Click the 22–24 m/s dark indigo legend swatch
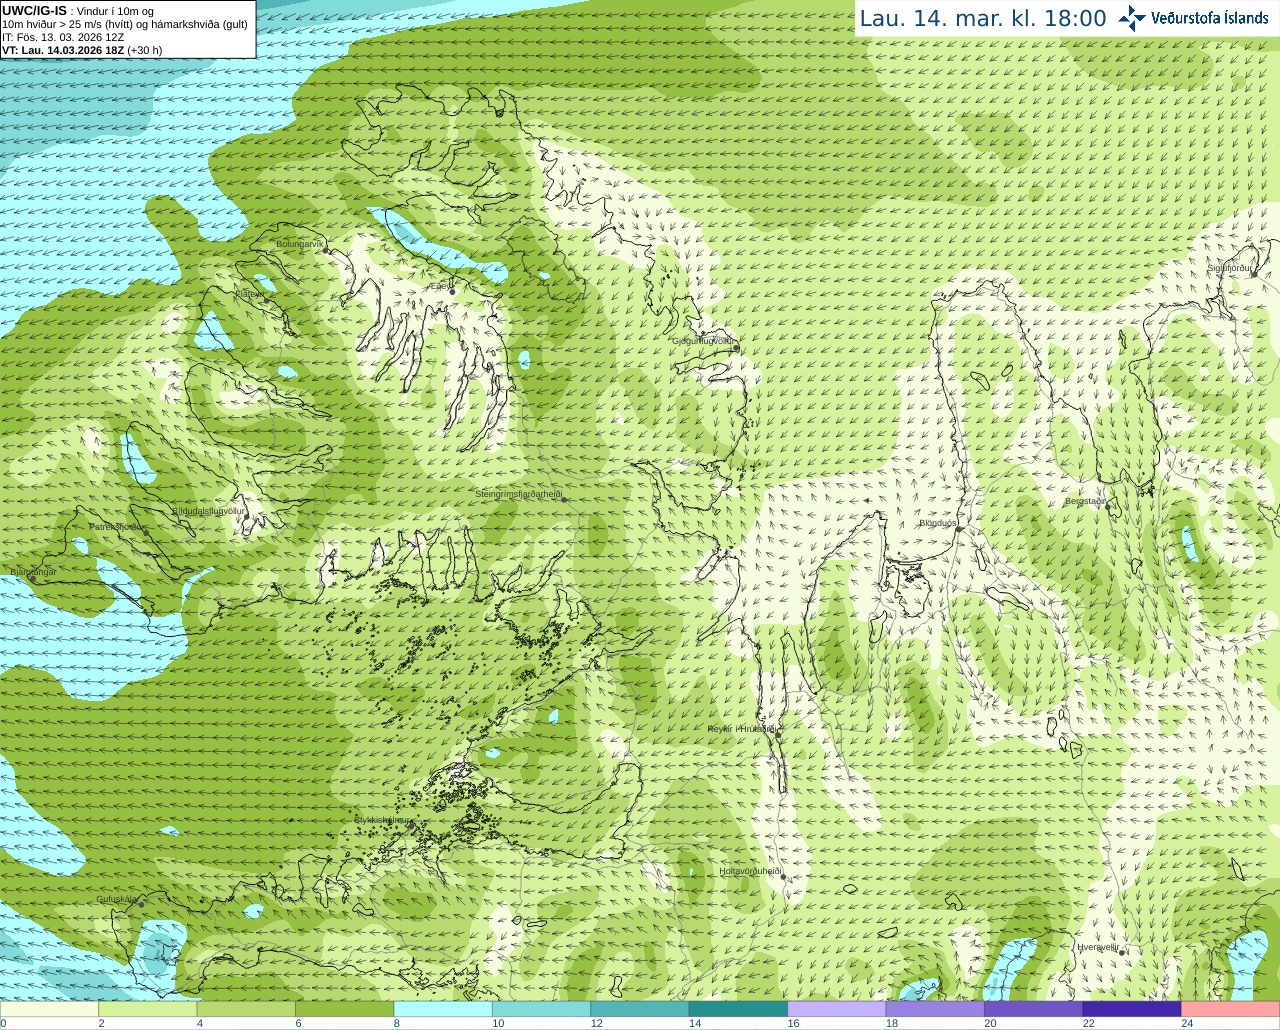This screenshot has height=1030, width=1280. click(x=1132, y=1009)
